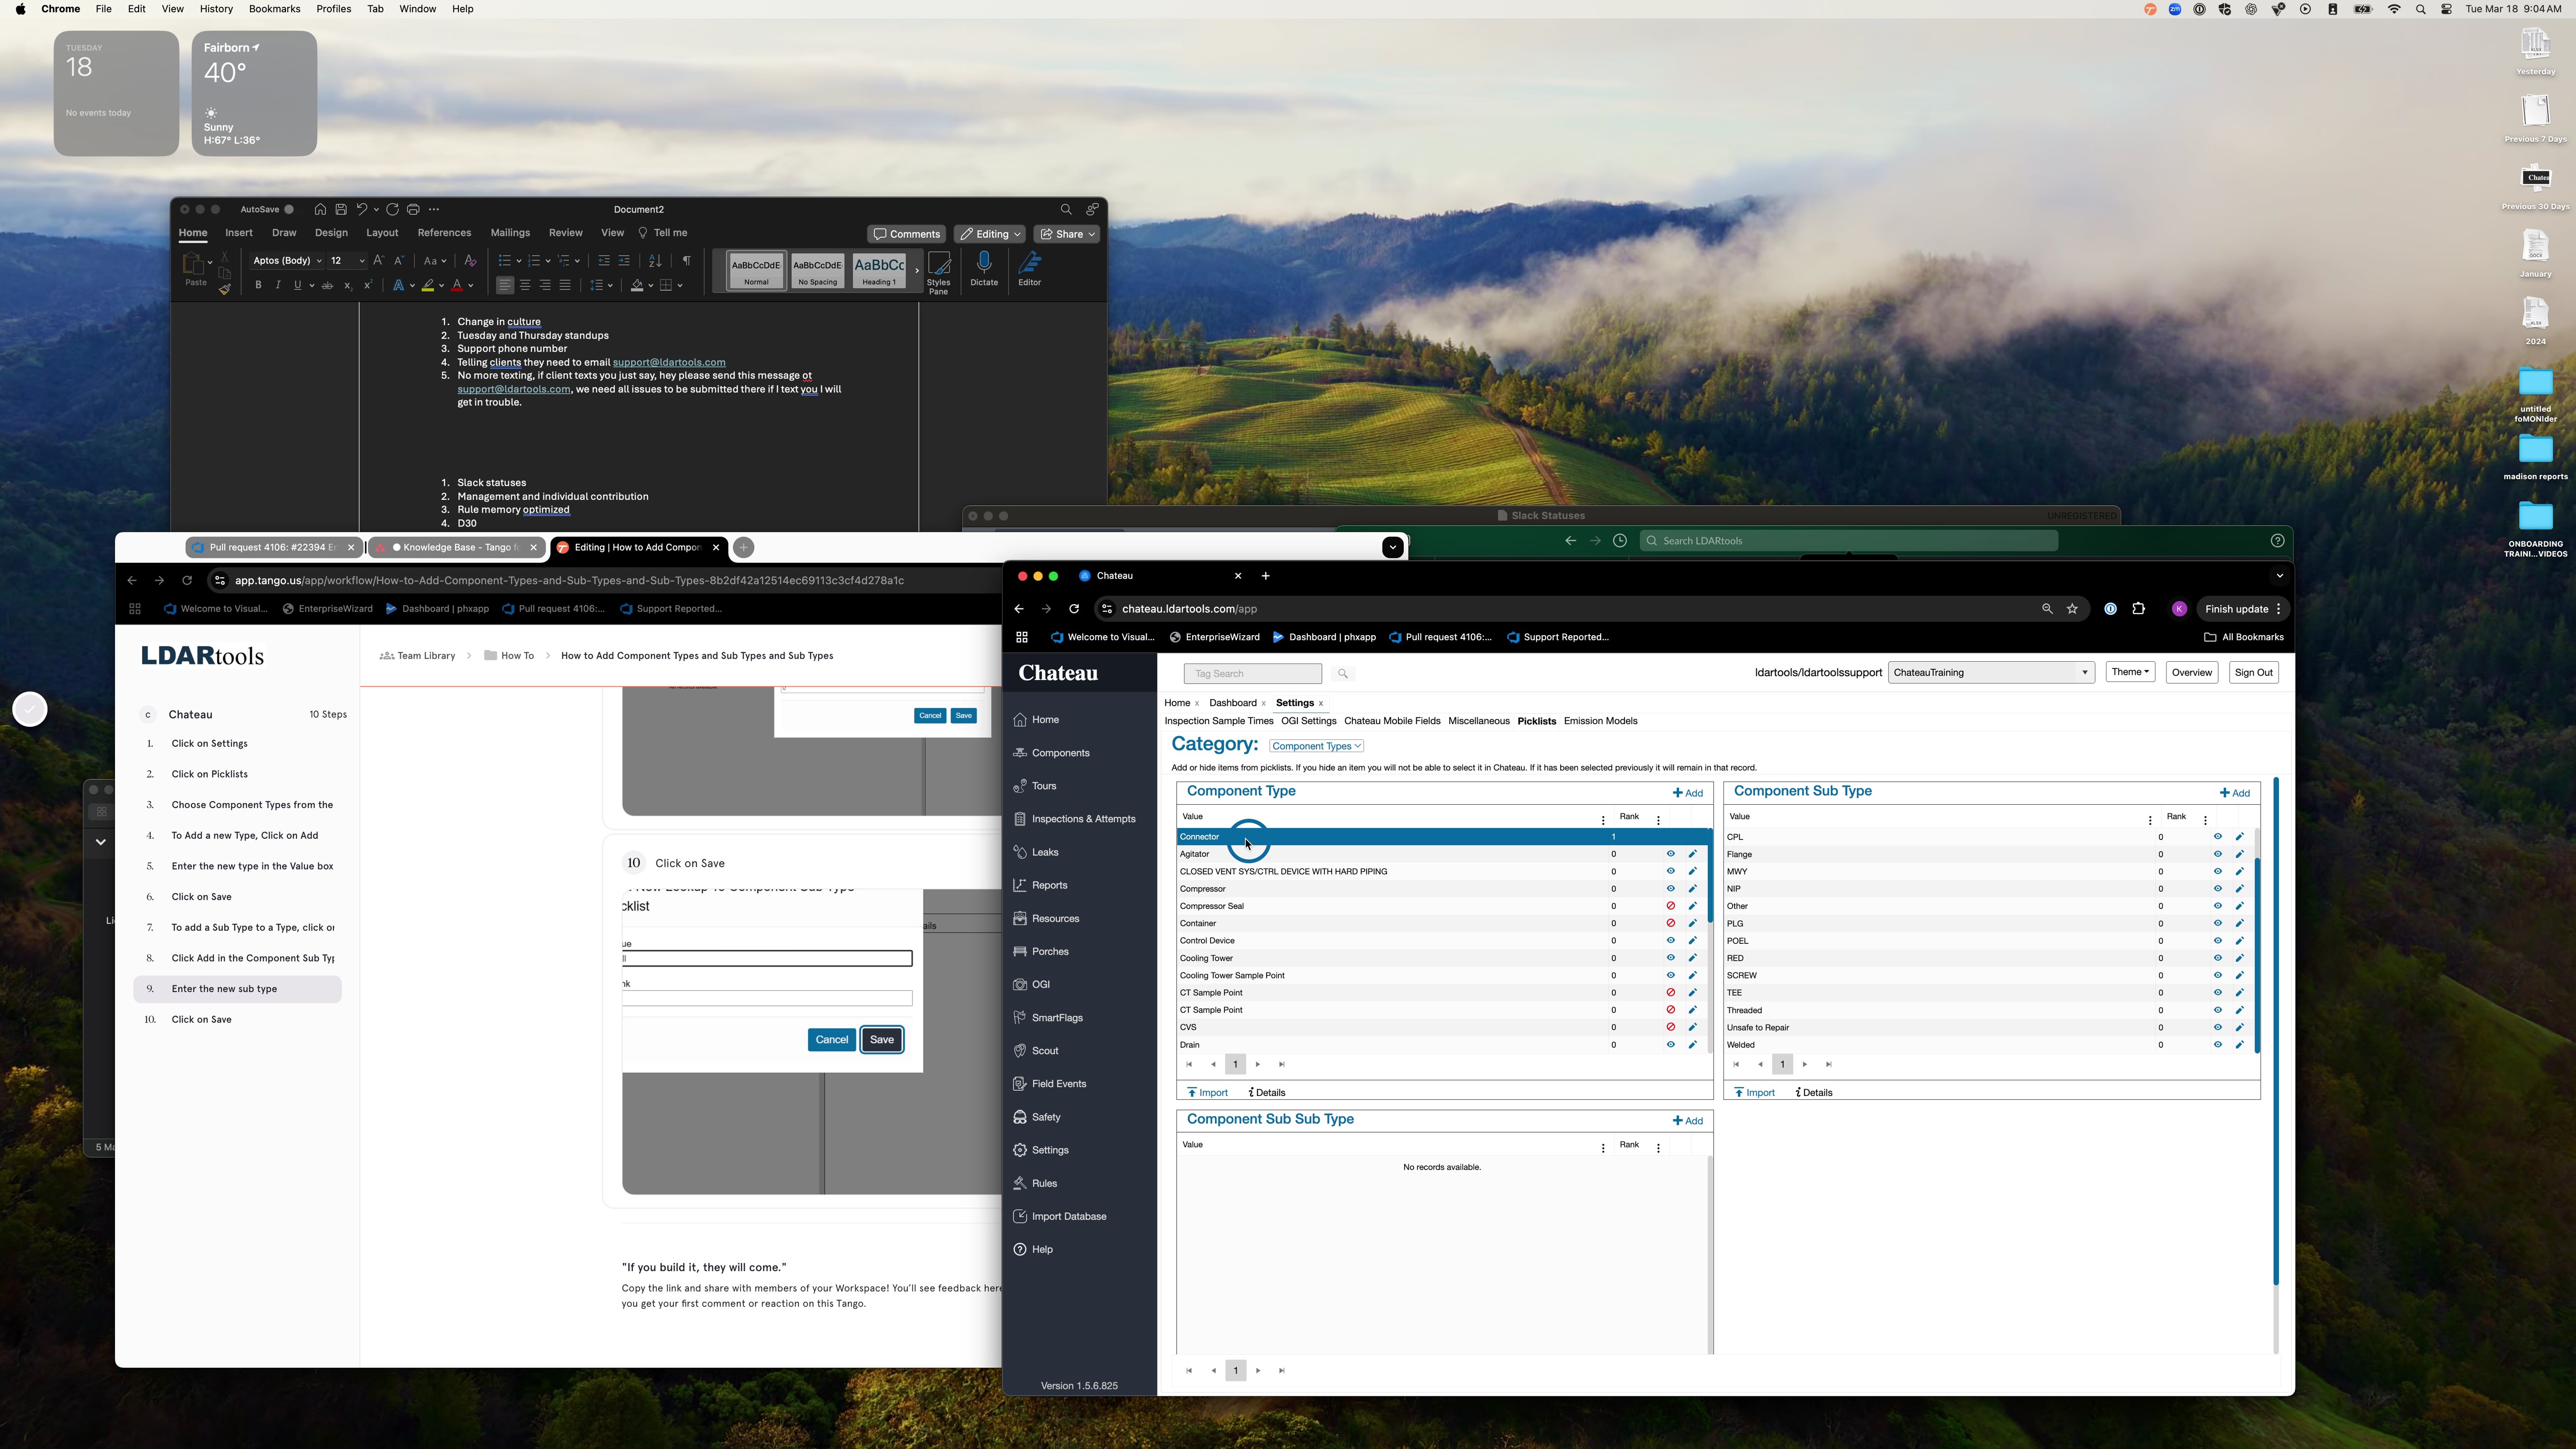This screenshot has width=2576, height=1449.
Task: Click the Tag Search magnifier icon
Action: pos(1343,674)
